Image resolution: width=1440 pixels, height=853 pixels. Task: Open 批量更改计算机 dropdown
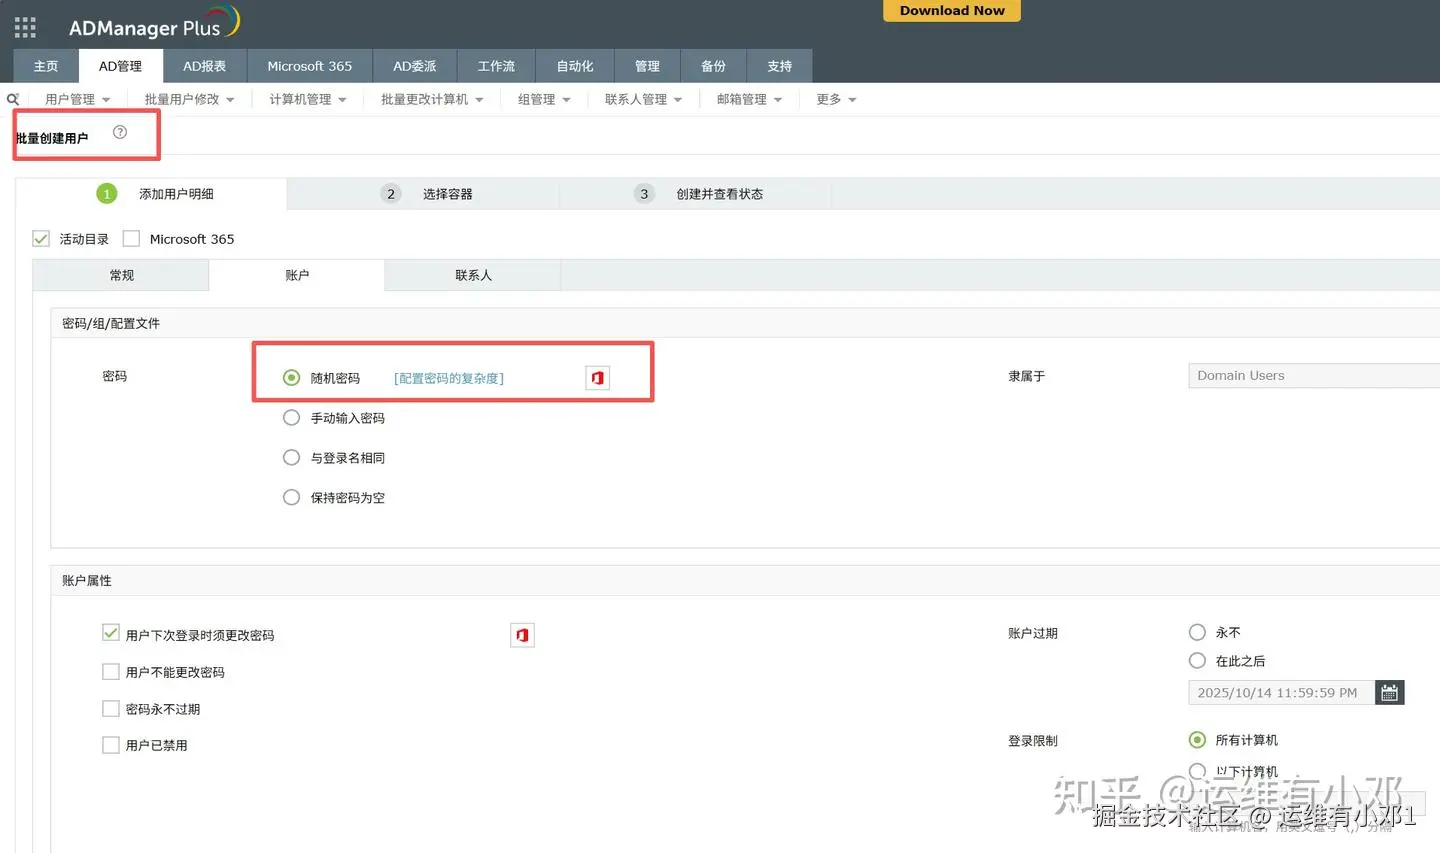[x=432, y=99]
